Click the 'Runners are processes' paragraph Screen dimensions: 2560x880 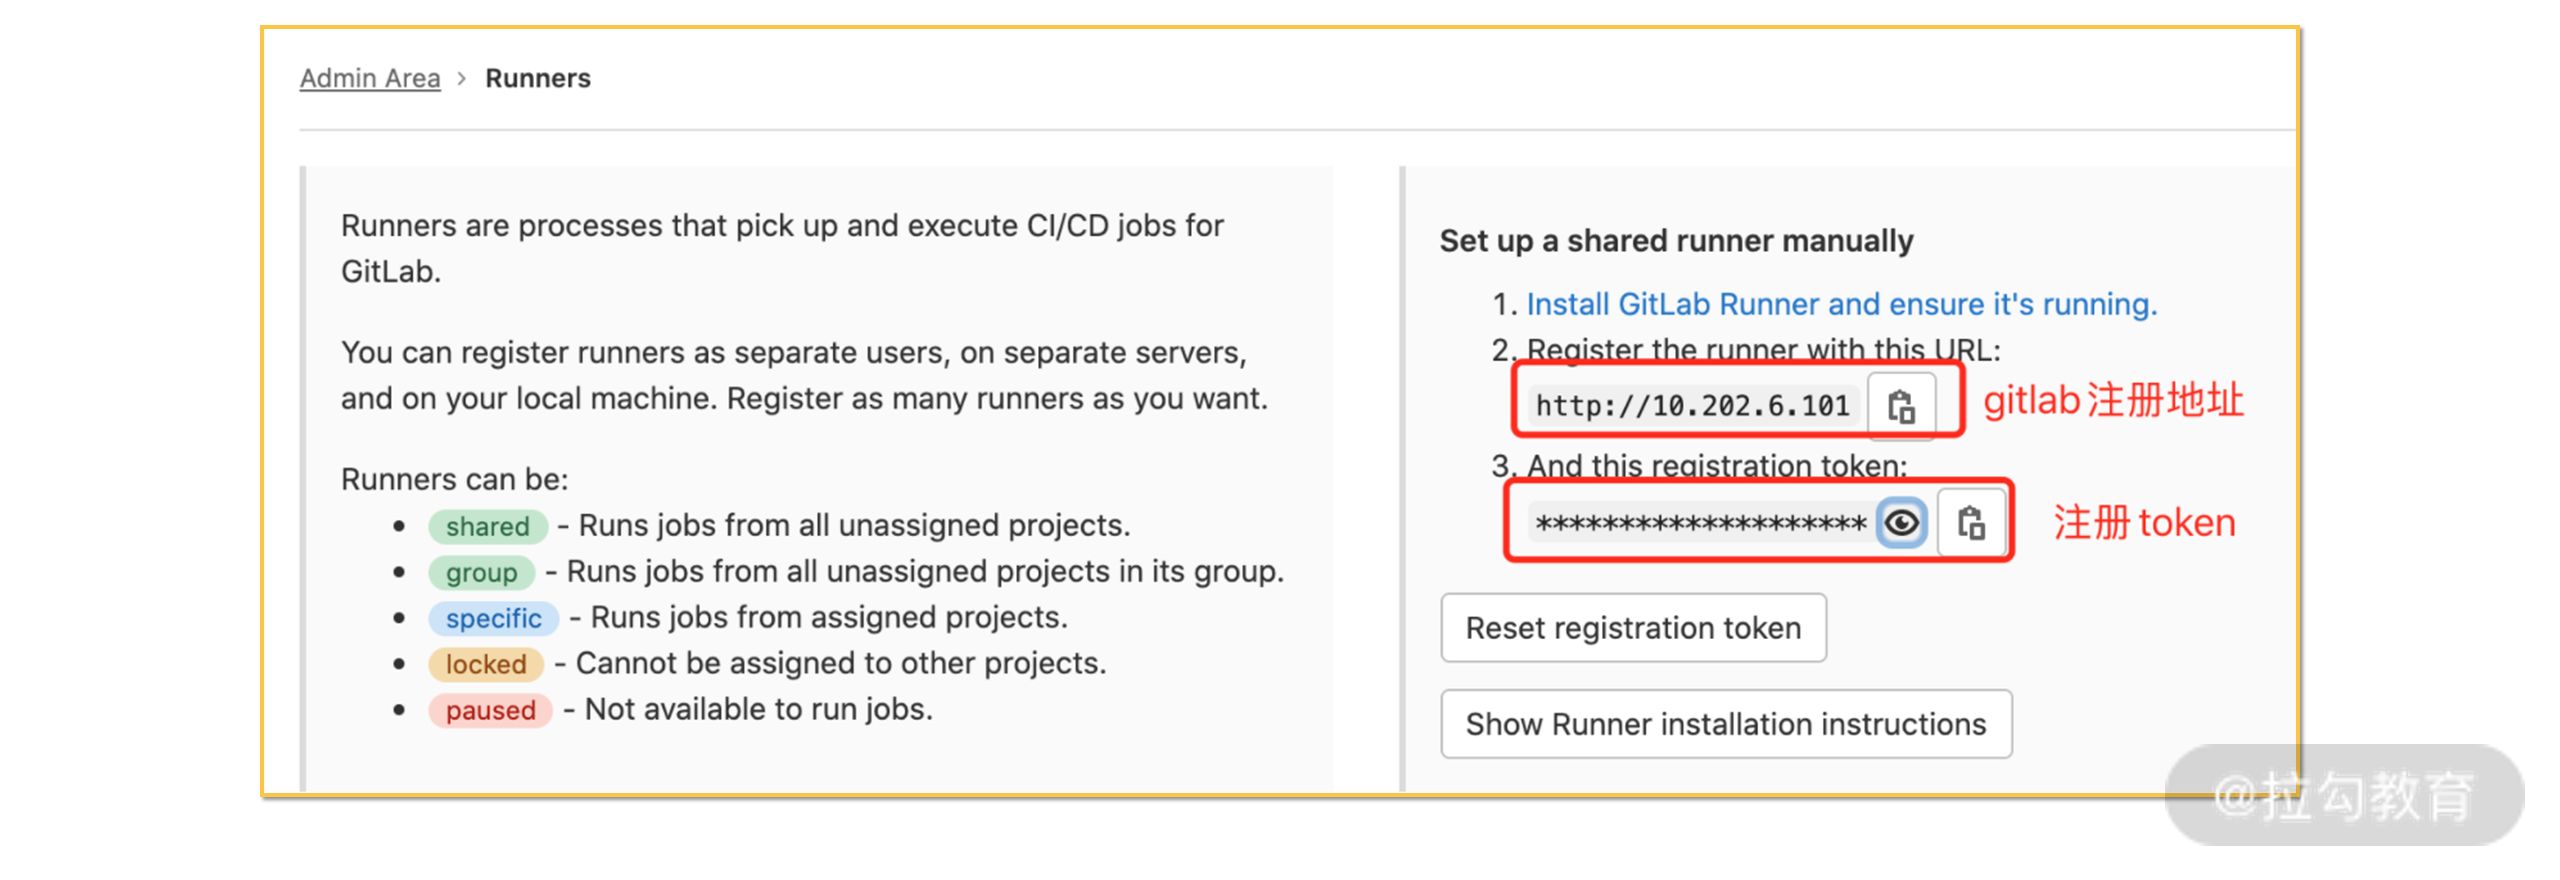tap(782, 248)
